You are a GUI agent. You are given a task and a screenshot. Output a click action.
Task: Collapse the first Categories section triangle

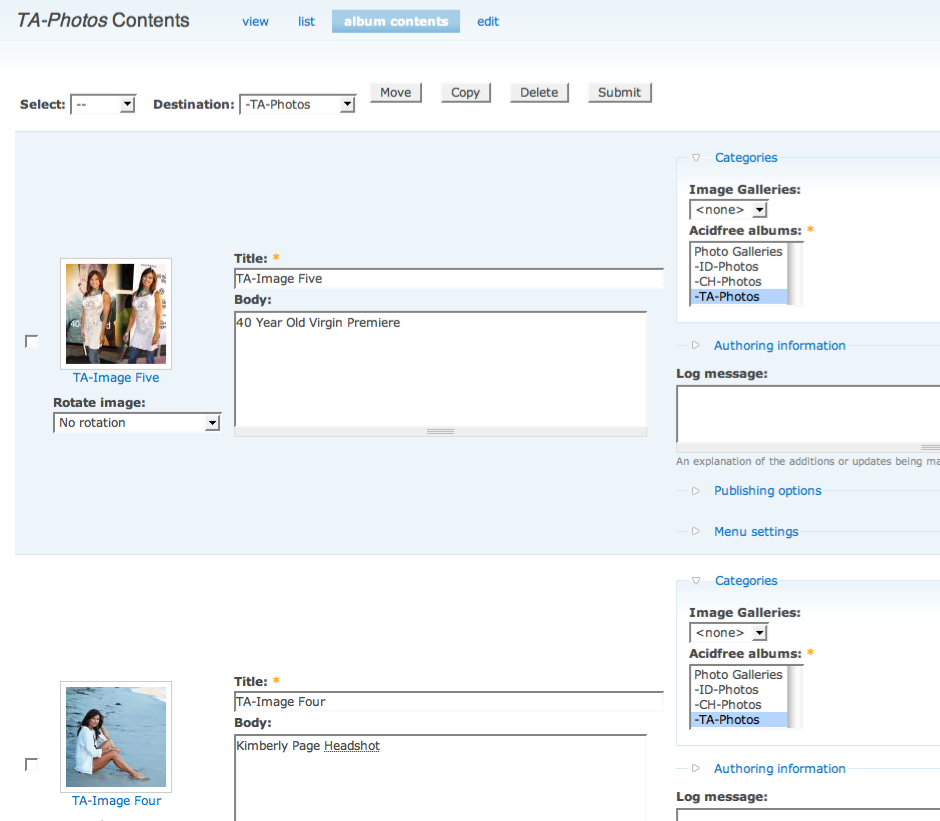(695, 158)
